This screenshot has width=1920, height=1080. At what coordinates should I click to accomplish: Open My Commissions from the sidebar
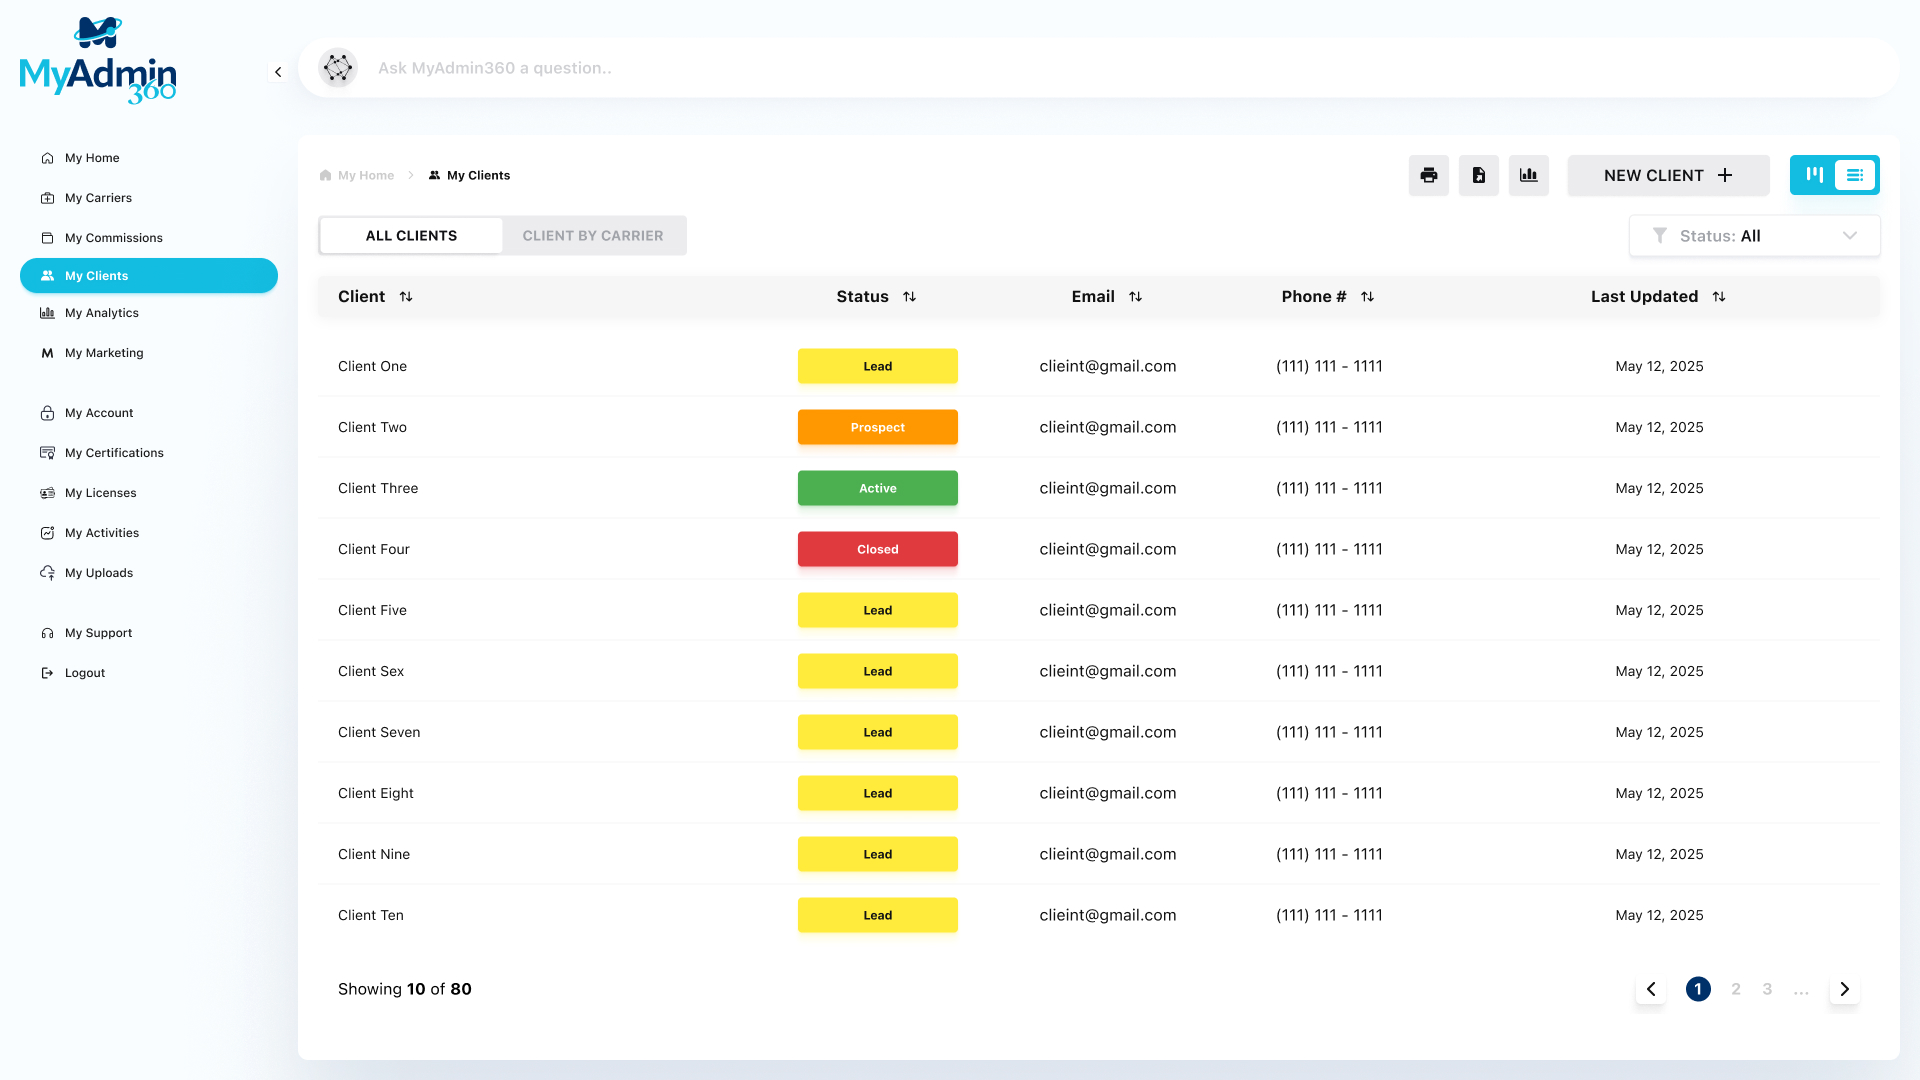pyautogui.click(x=113, y=237)
